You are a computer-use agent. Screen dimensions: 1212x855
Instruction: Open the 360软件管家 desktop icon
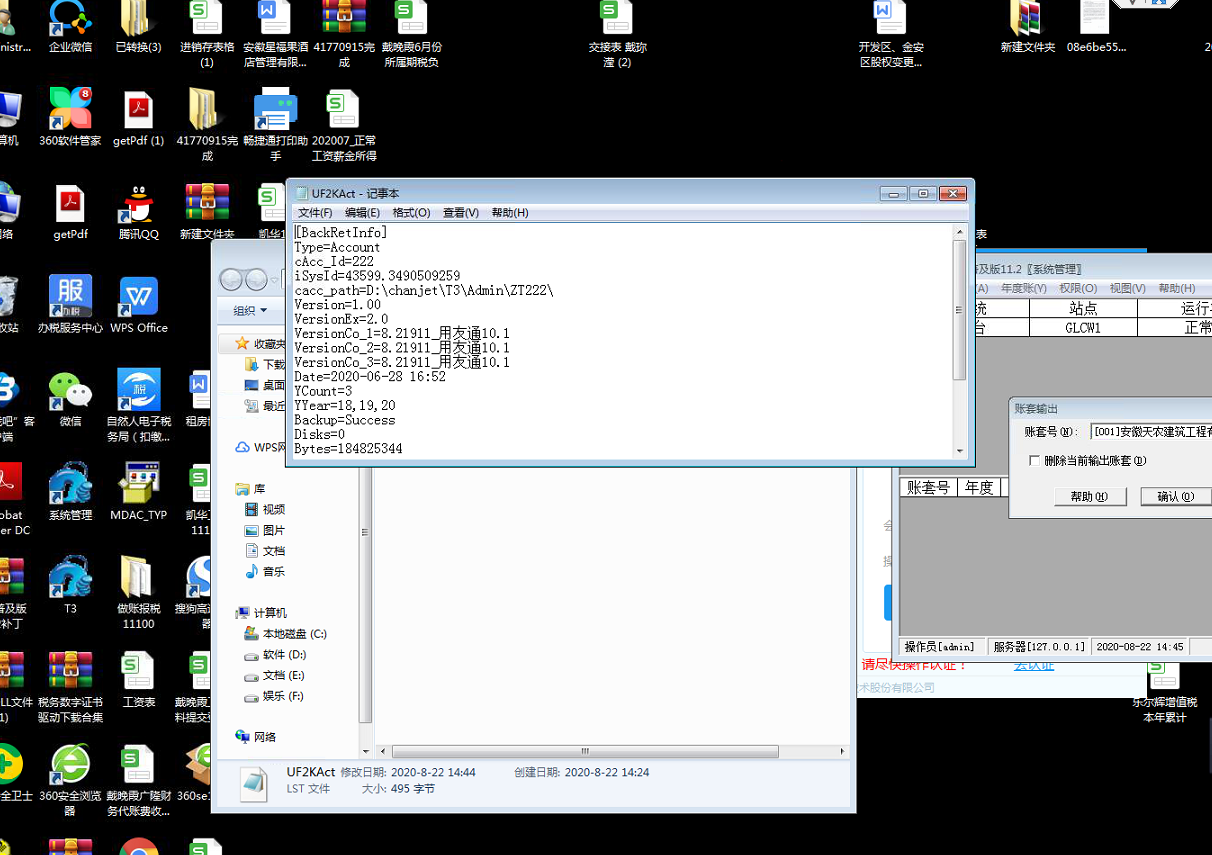[70, 117]
